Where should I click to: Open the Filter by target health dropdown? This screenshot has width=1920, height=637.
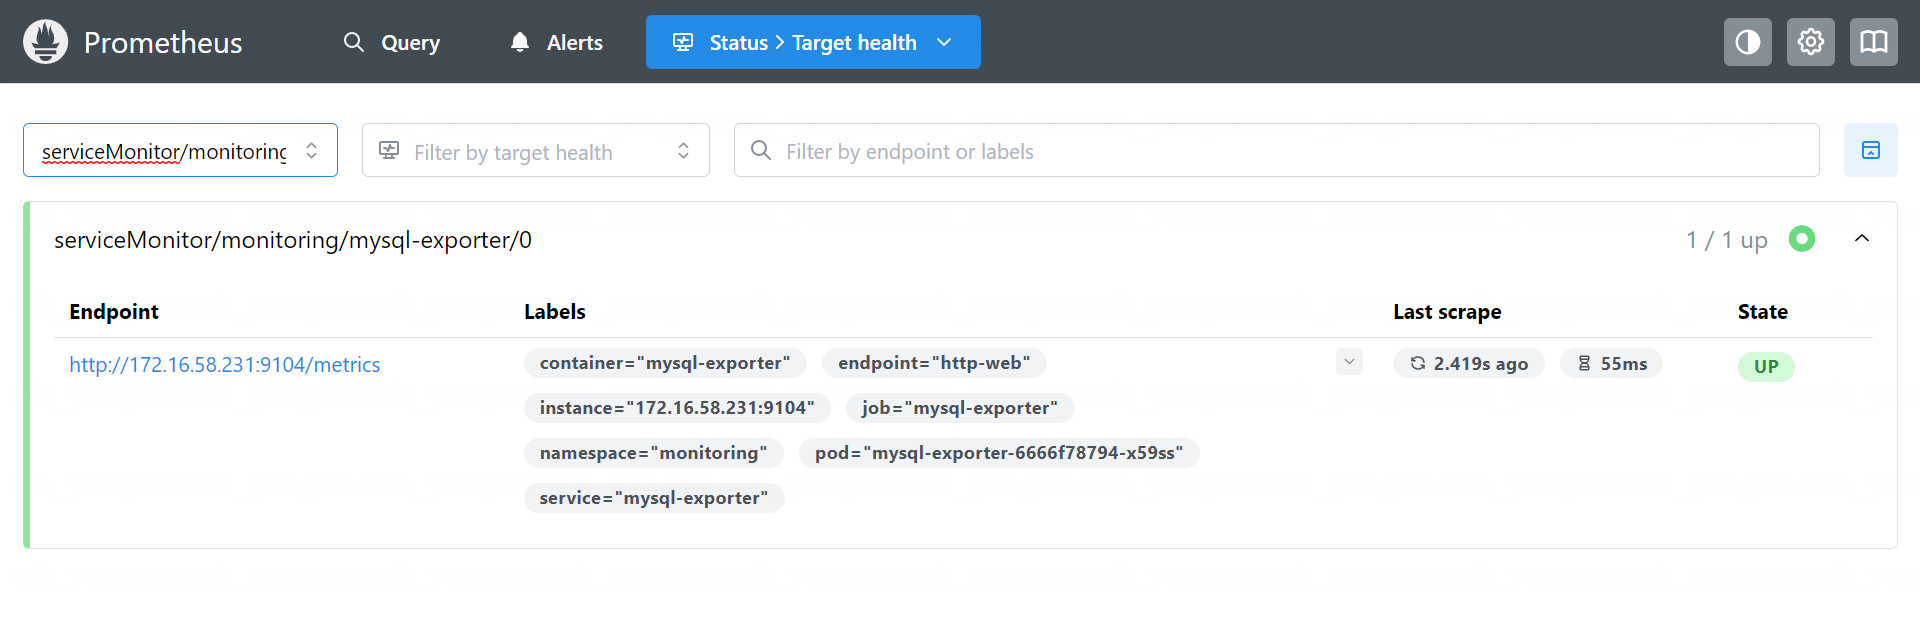535,150
